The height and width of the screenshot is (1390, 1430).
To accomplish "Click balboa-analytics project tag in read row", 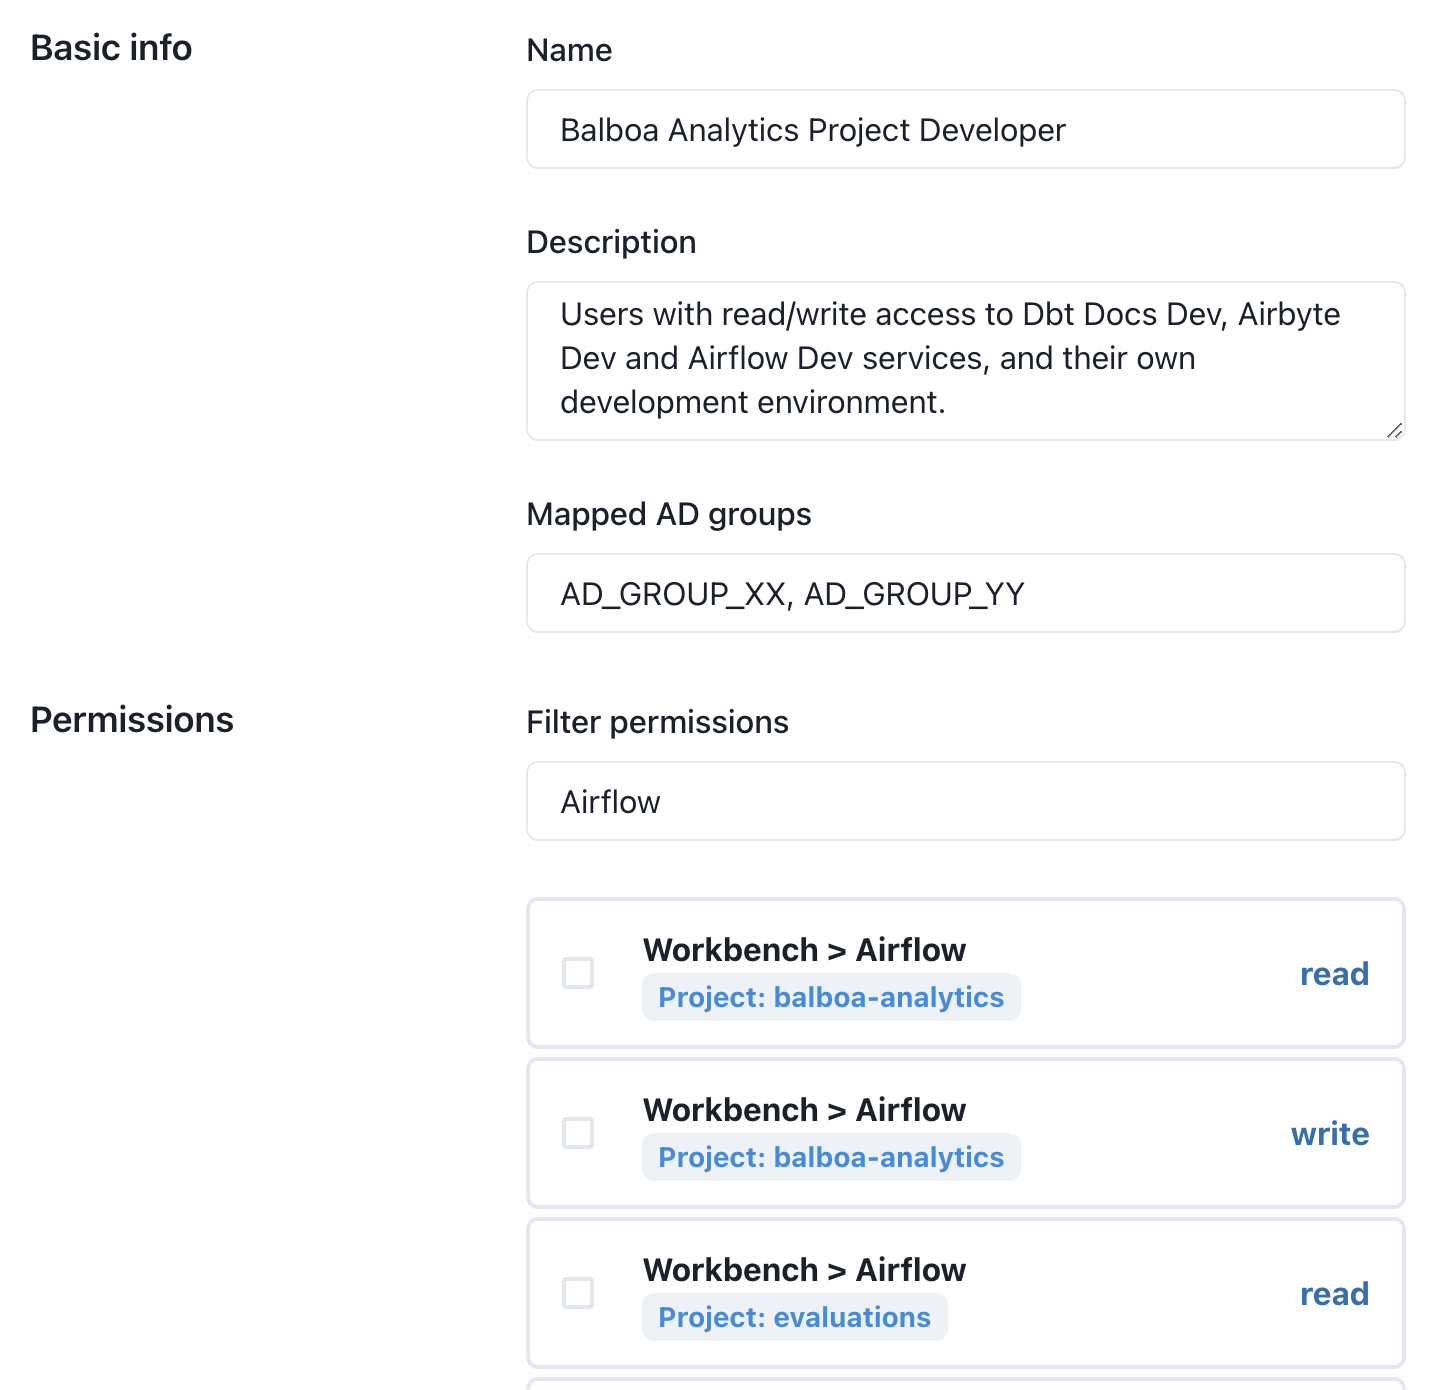I will pos(831,997).
